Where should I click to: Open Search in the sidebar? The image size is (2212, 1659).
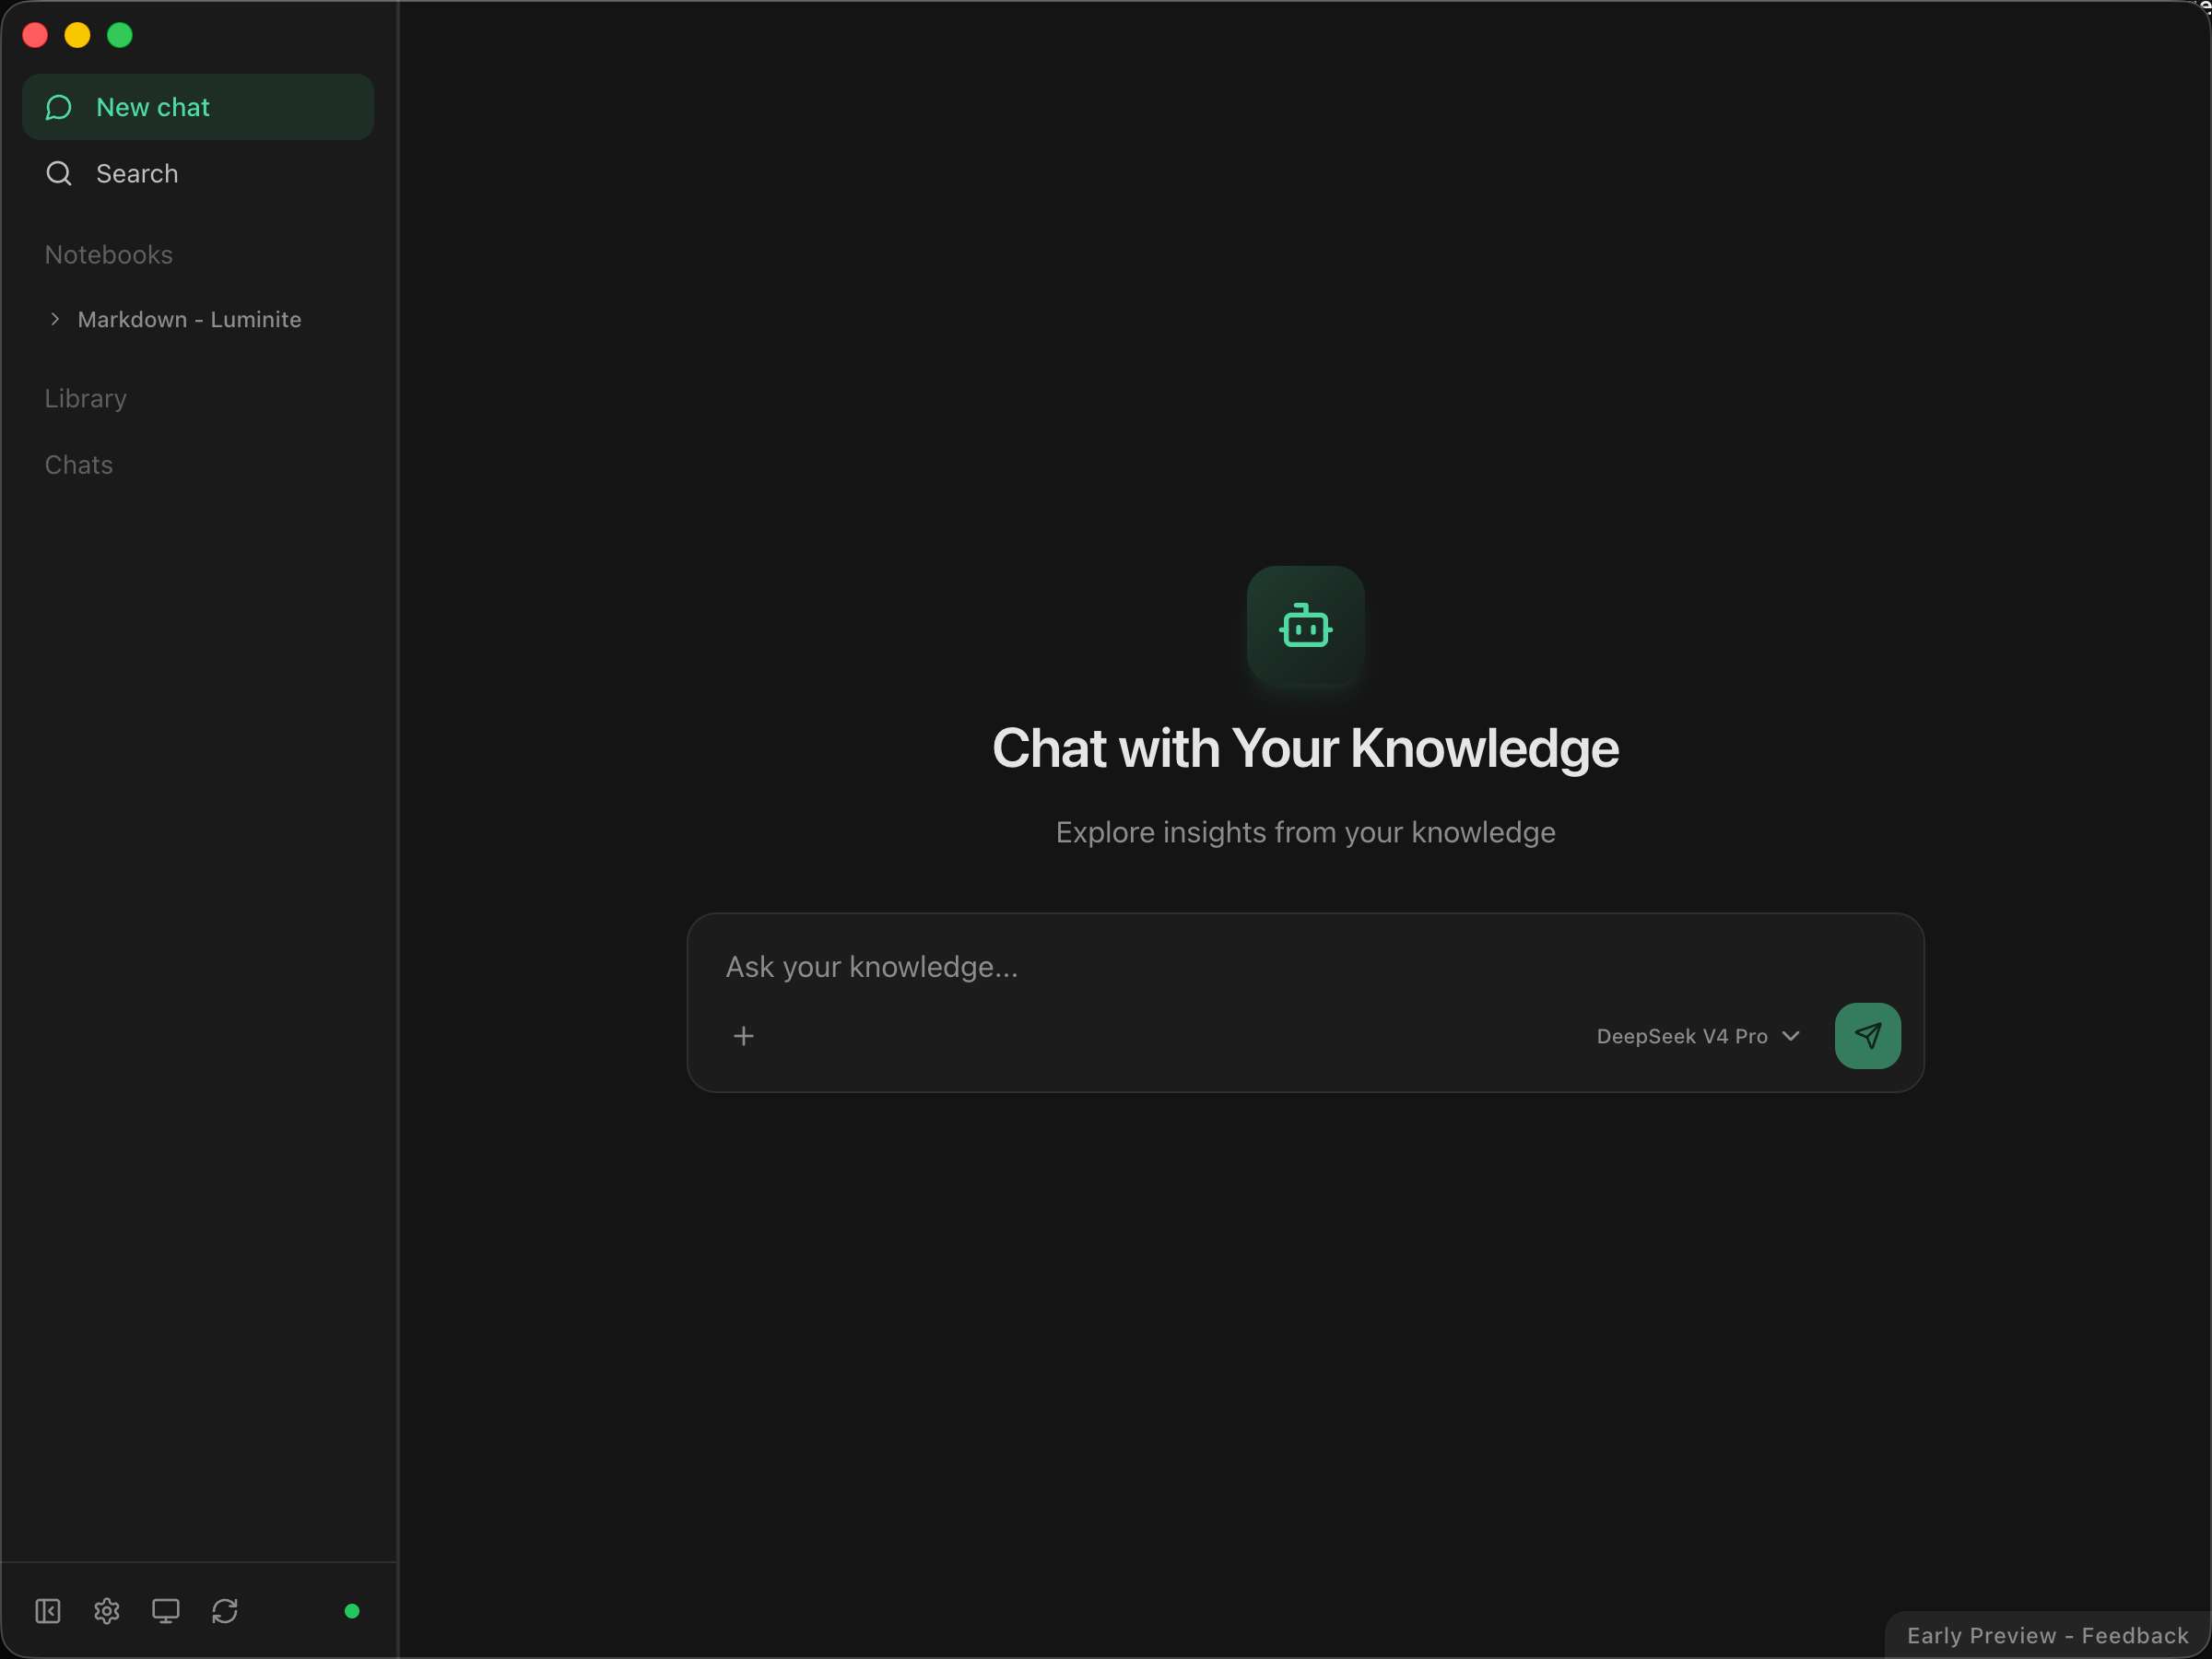198,174
